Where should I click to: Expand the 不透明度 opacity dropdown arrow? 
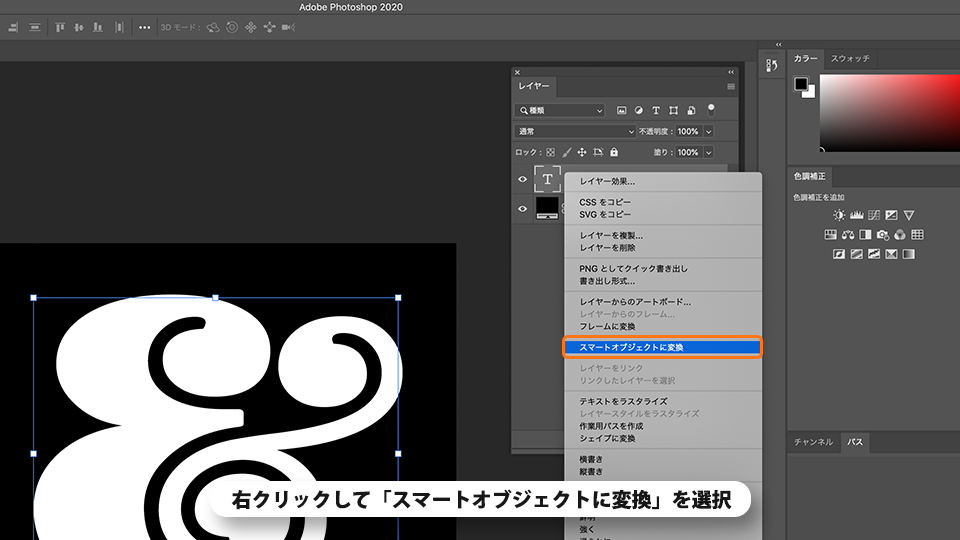709,131
